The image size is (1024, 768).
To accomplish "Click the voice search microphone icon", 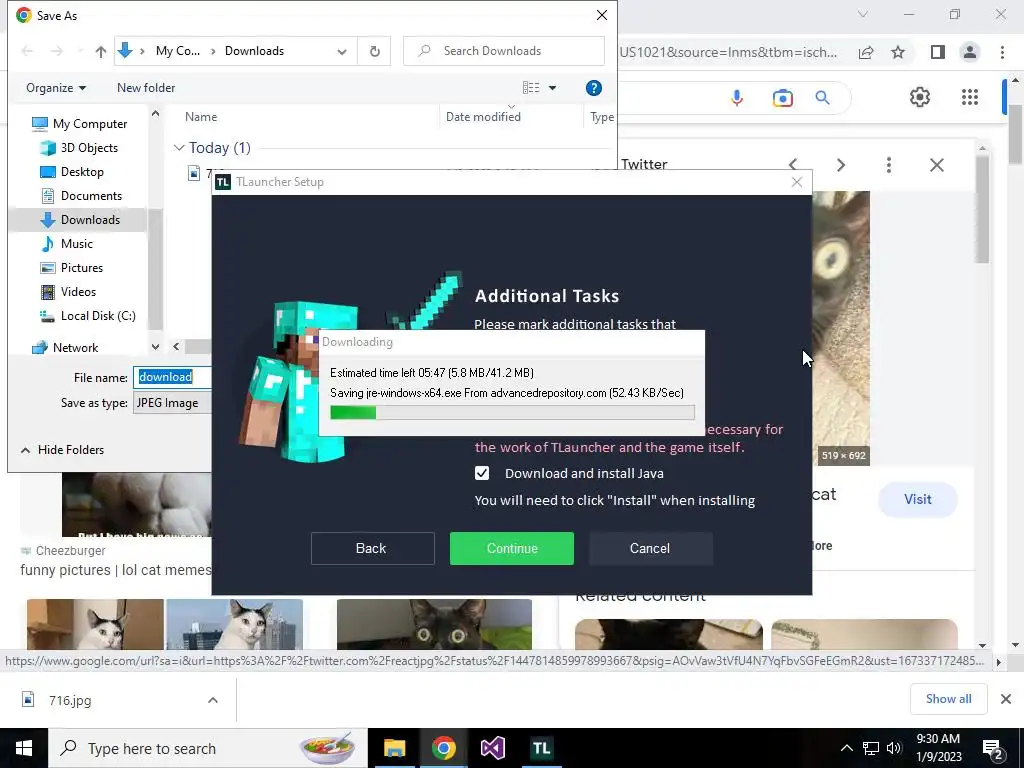I will click(x=737, y=98).
